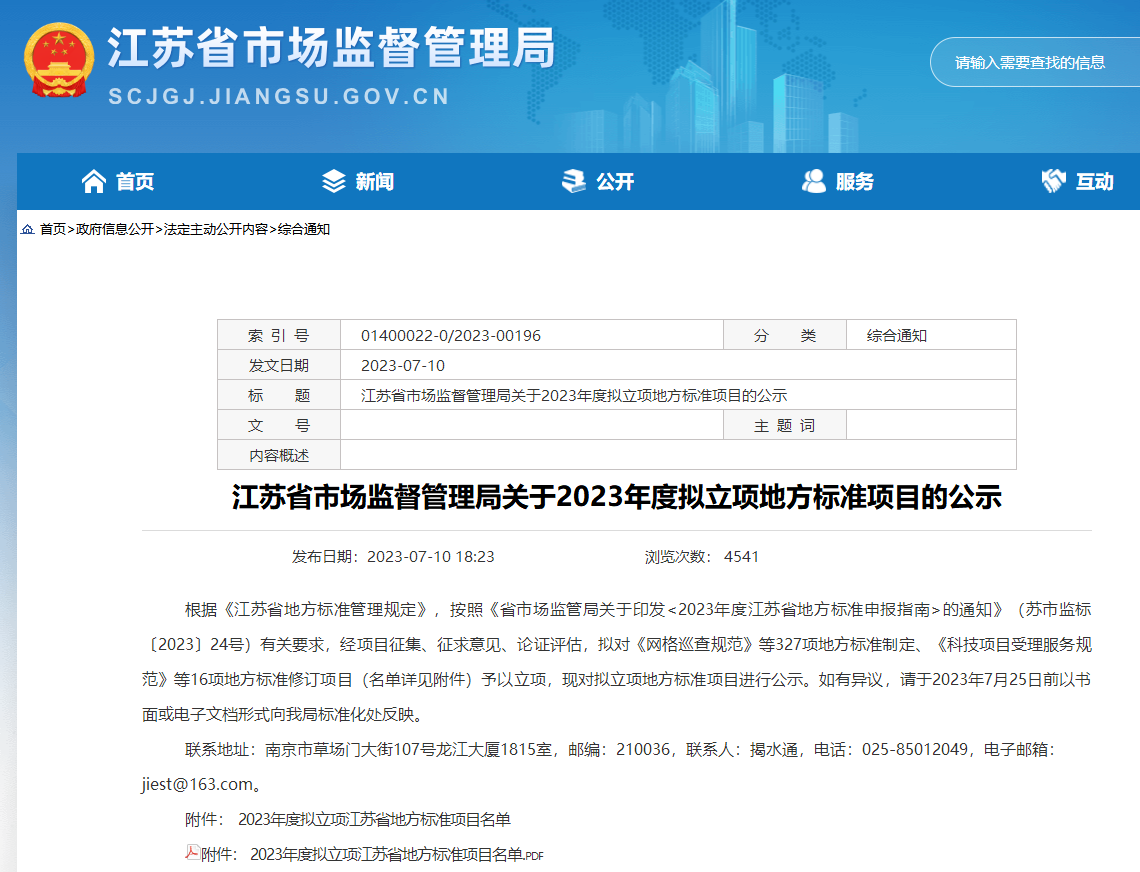1140x872 pixels.
Task: Select the person icon next to 服务
Action: (815, 181)
